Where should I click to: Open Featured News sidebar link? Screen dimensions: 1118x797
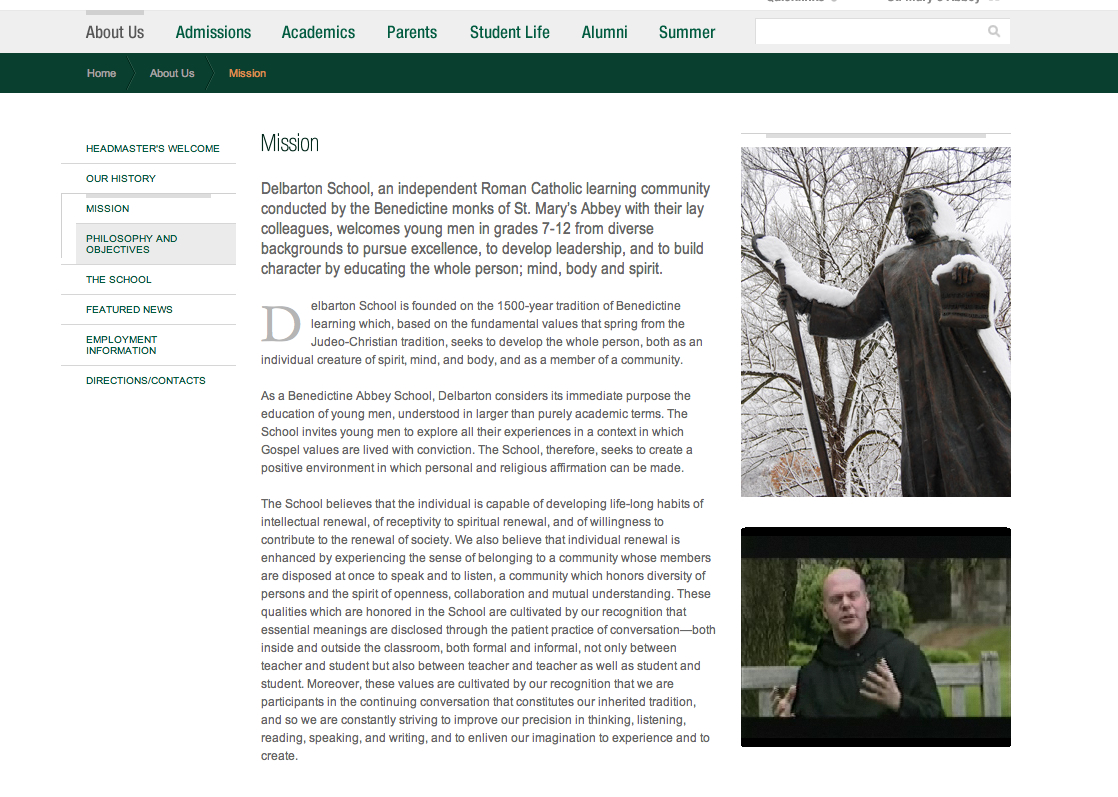[129, 309]
